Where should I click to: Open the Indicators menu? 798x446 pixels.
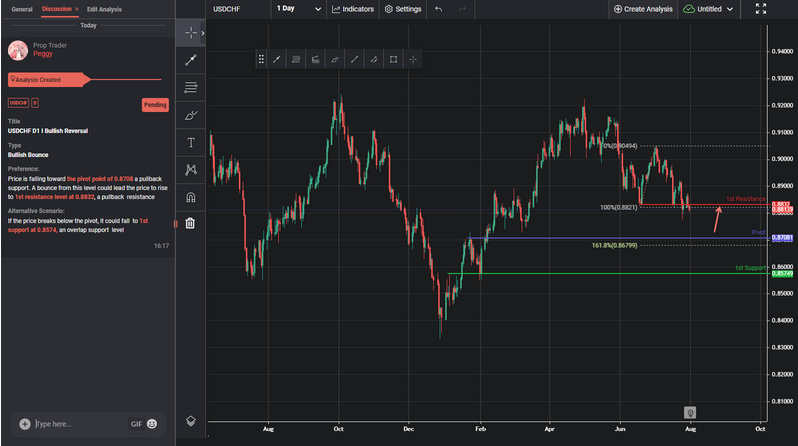click(x=353, y=9)
